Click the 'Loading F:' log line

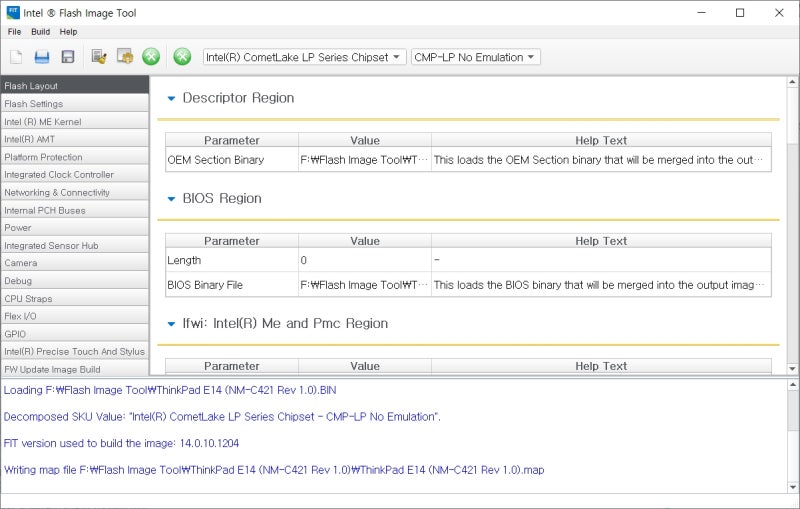170,390
